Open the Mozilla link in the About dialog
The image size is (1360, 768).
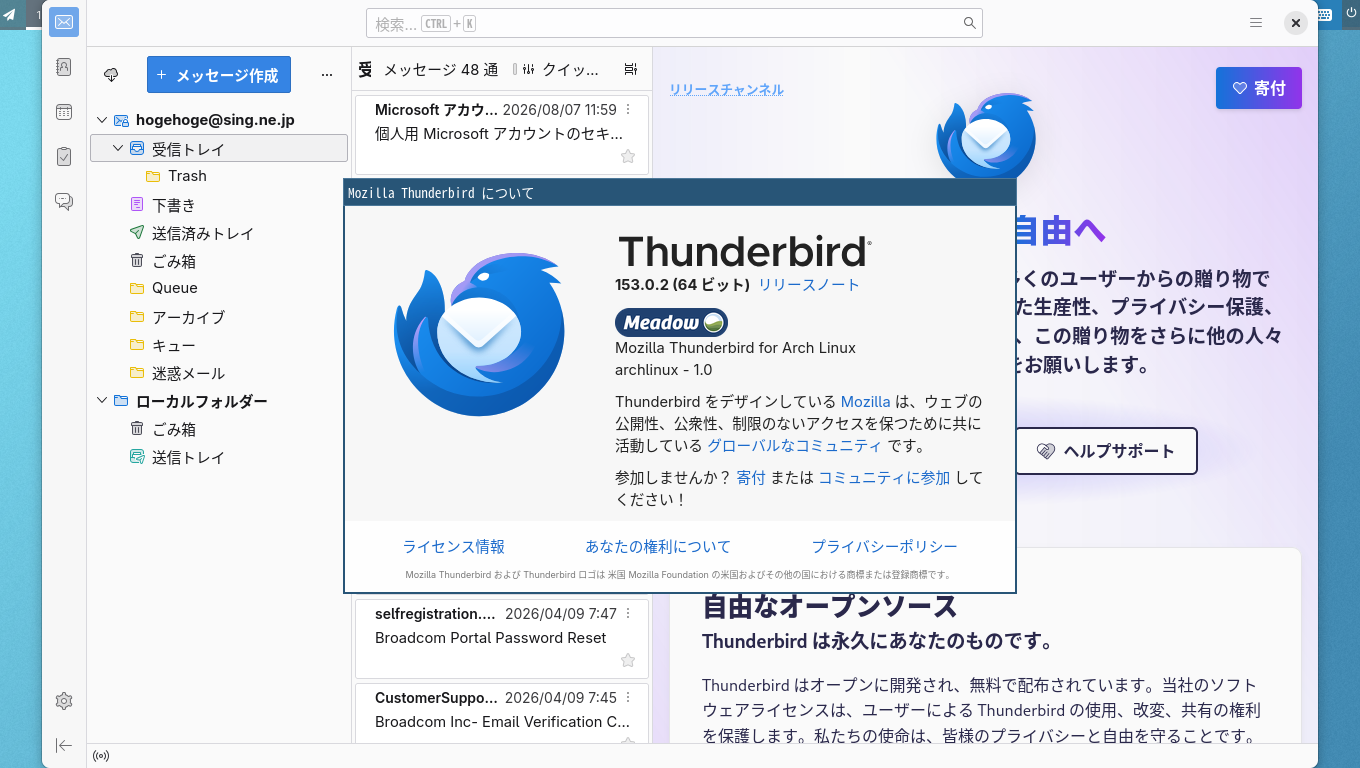pos(866,402)
